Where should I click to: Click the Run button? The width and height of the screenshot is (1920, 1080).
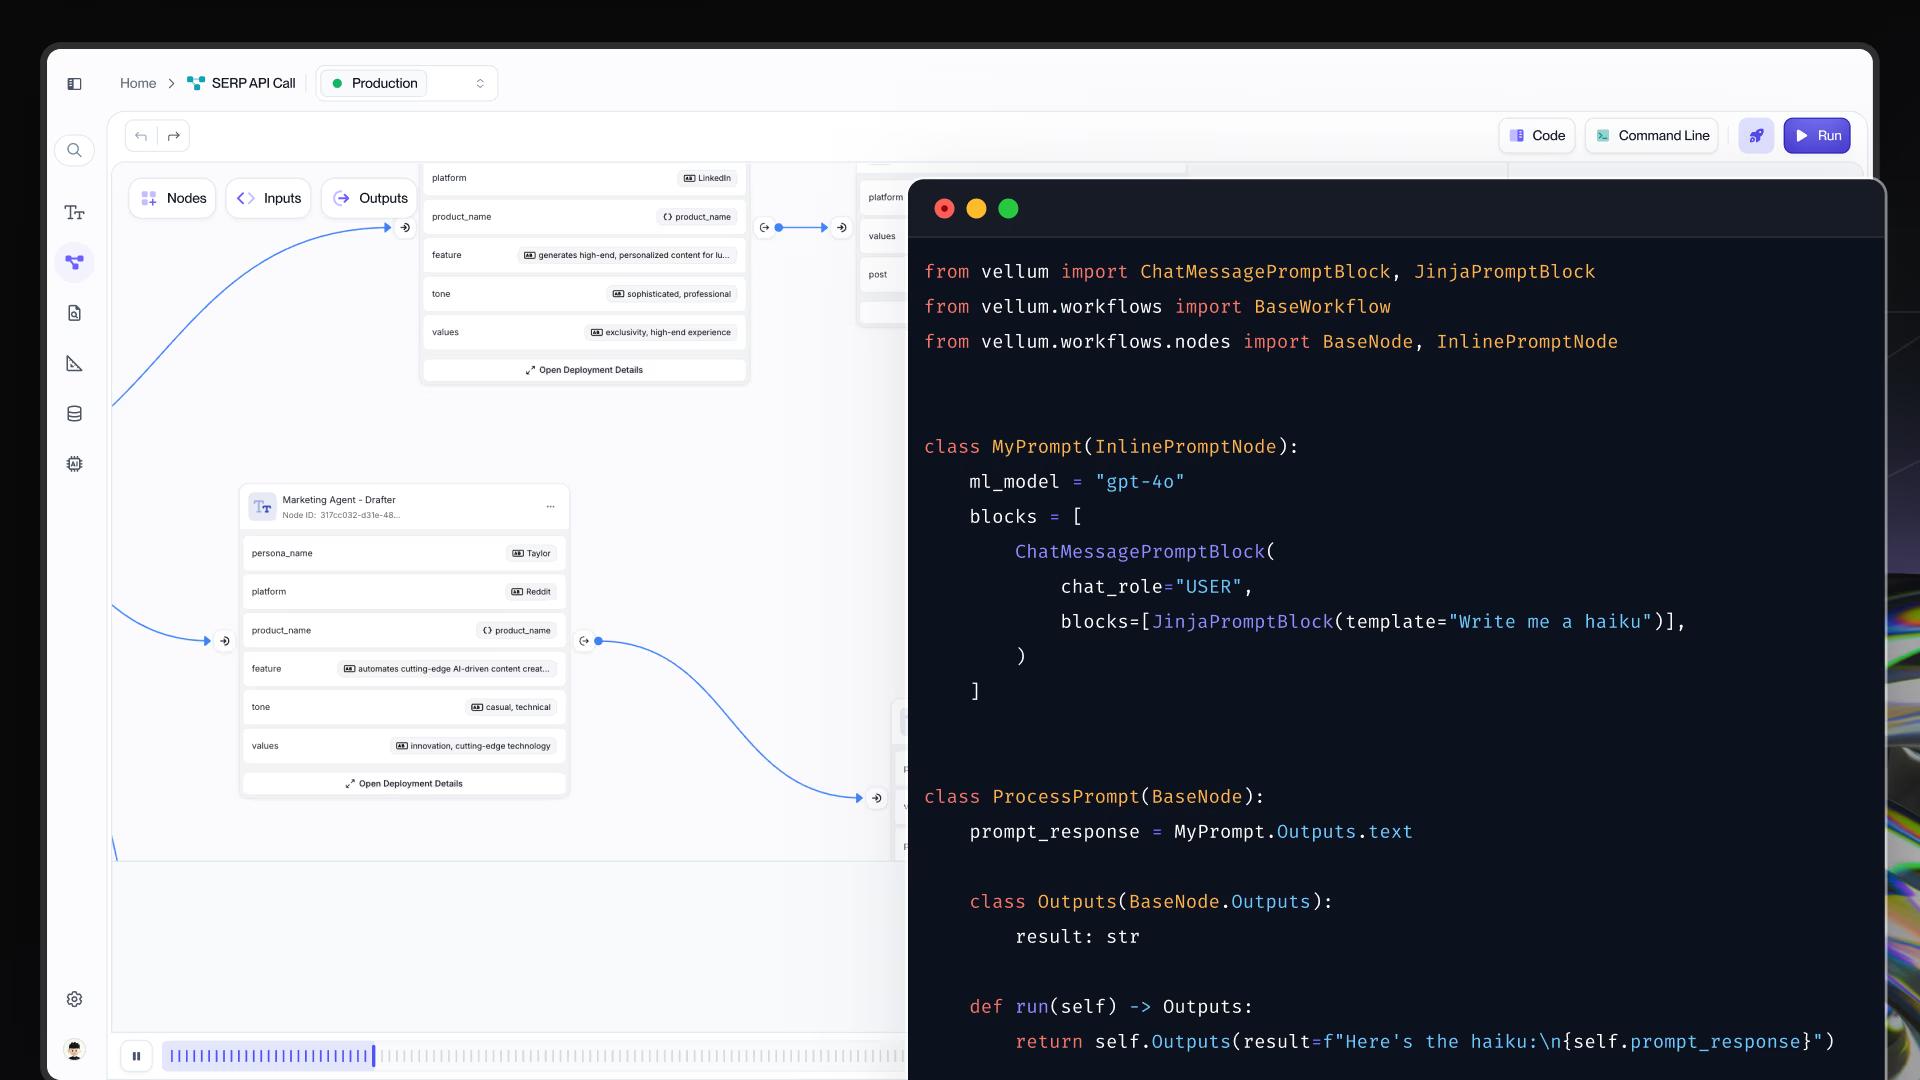[1817, 136]
